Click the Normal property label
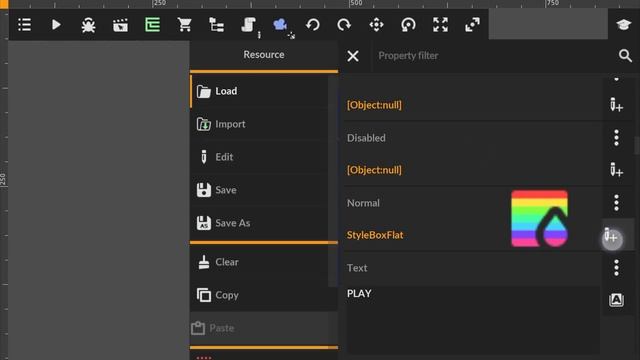This screenshot has height=360, width=640. coord(363,203)
